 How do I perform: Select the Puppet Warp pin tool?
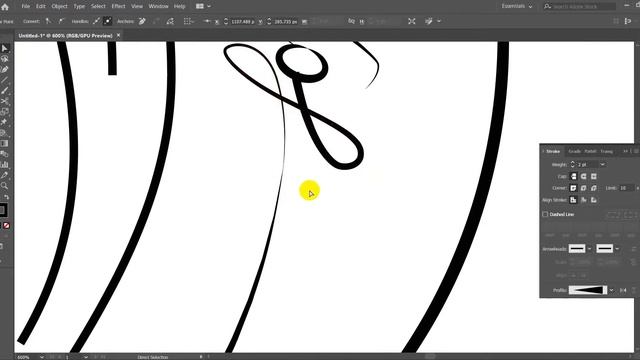pos(4,122)
